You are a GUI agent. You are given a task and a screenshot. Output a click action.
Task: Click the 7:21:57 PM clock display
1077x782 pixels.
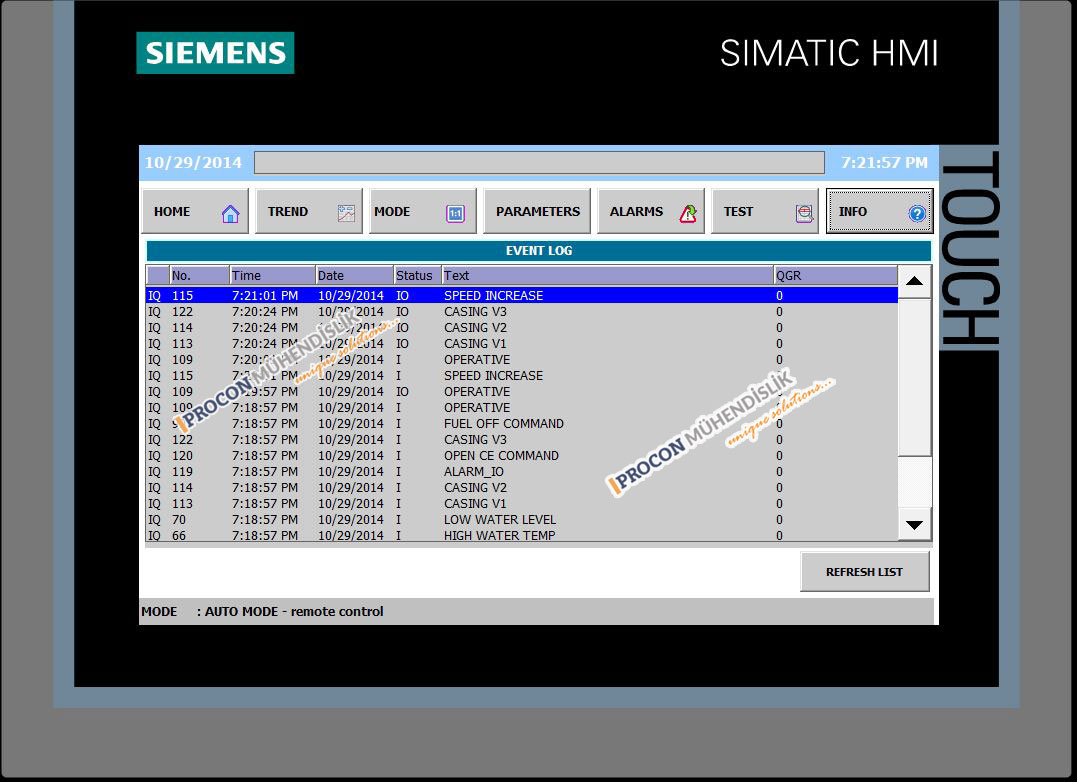pyautogui.click(x=884, y=163)
